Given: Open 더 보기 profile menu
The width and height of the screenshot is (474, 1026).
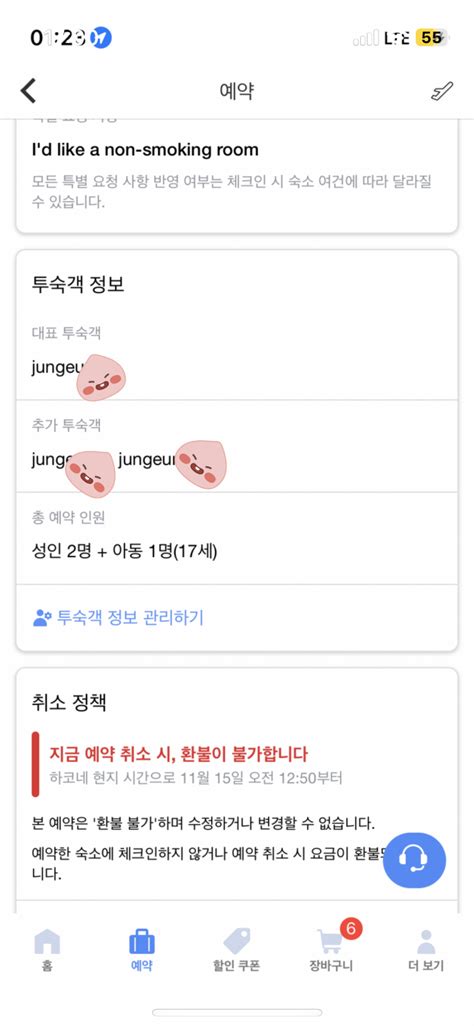Looking at the screenshot, I should click(x=426, y=949).
